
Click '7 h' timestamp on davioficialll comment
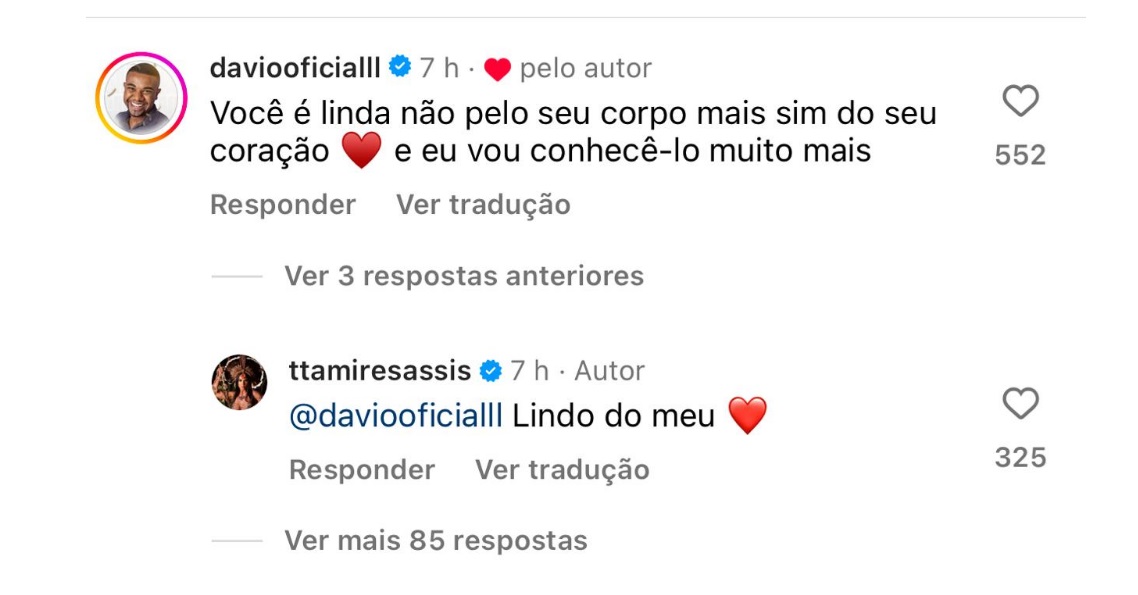(x=439, y=68)
